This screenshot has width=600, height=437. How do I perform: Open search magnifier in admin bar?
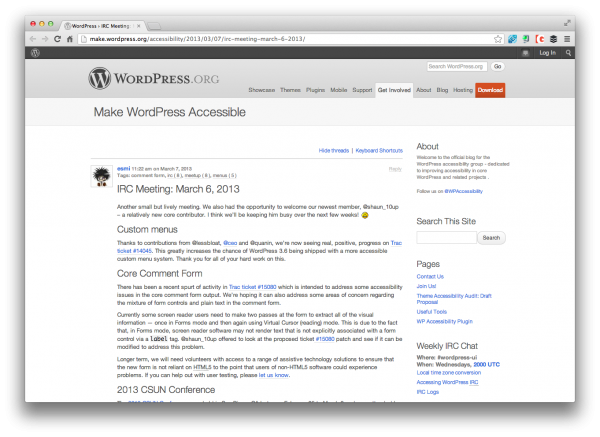[x=568, y=53]
